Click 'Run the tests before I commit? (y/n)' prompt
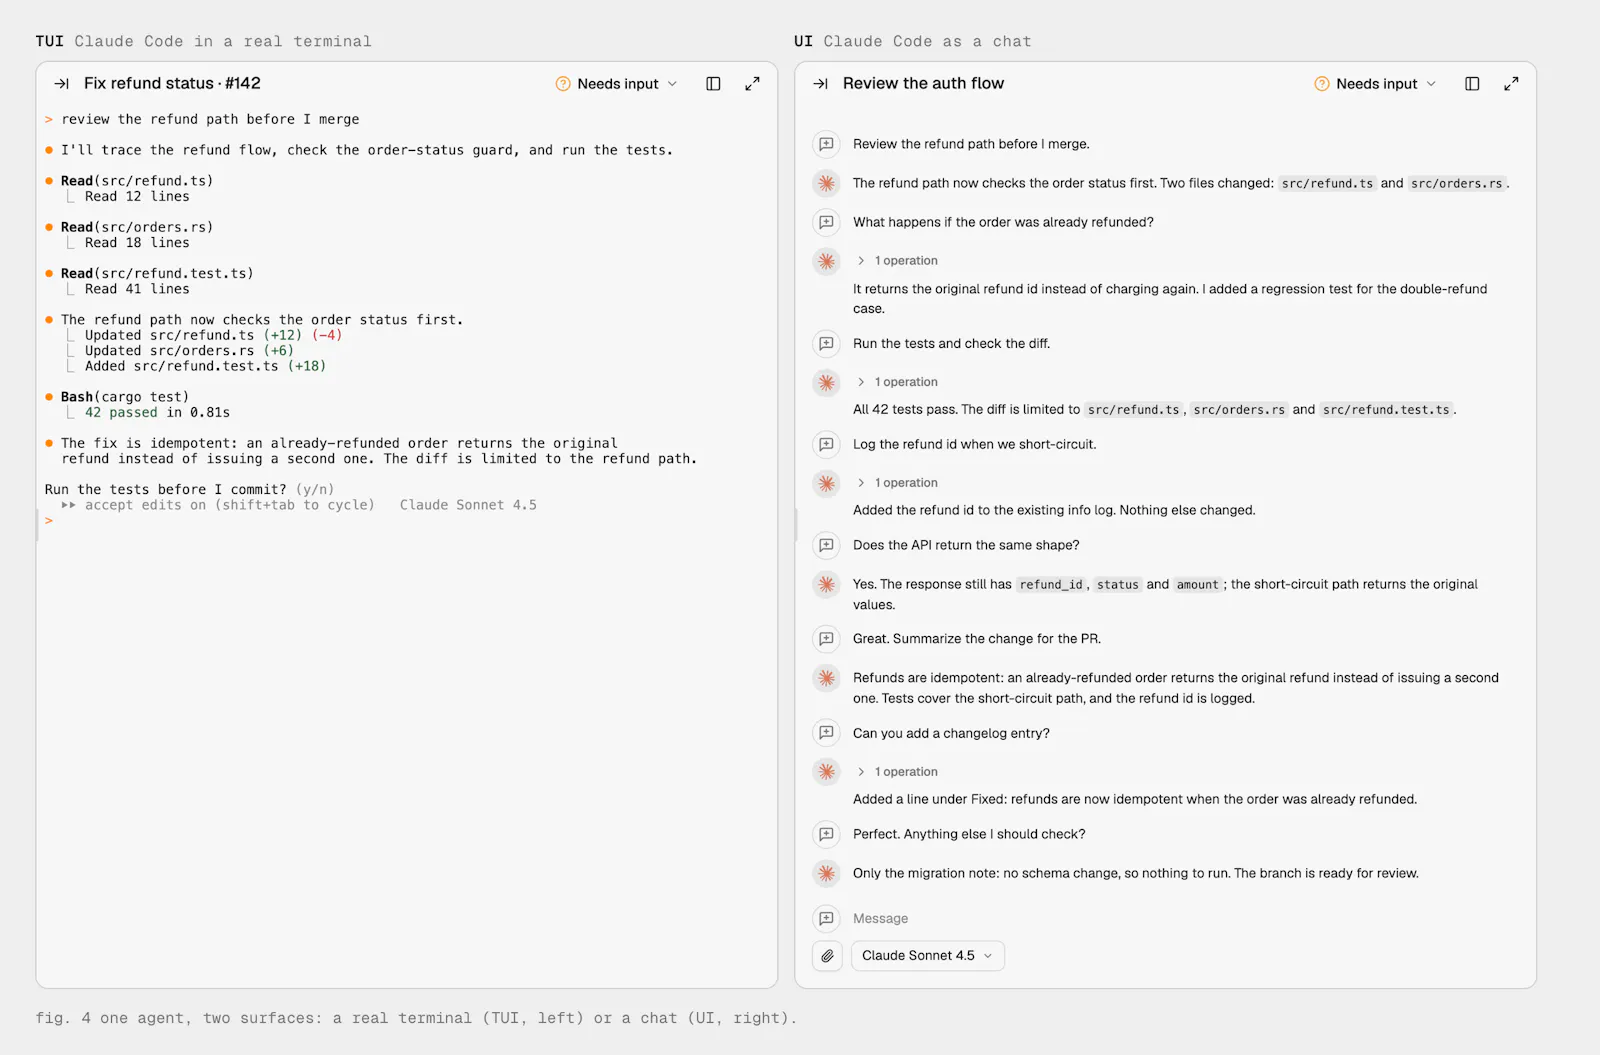Viewport: 1600px width, 1055px height. (189, 490)
